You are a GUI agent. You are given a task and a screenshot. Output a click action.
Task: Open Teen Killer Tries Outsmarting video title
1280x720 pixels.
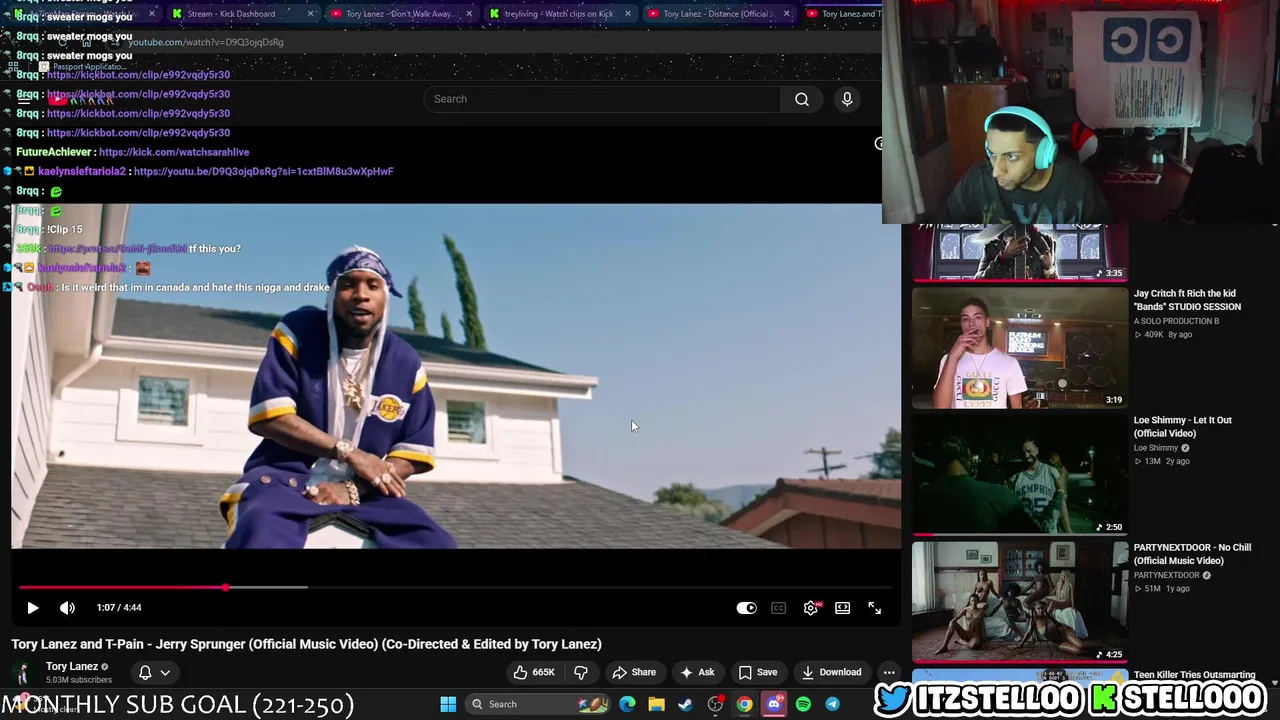click(1194, 675)
